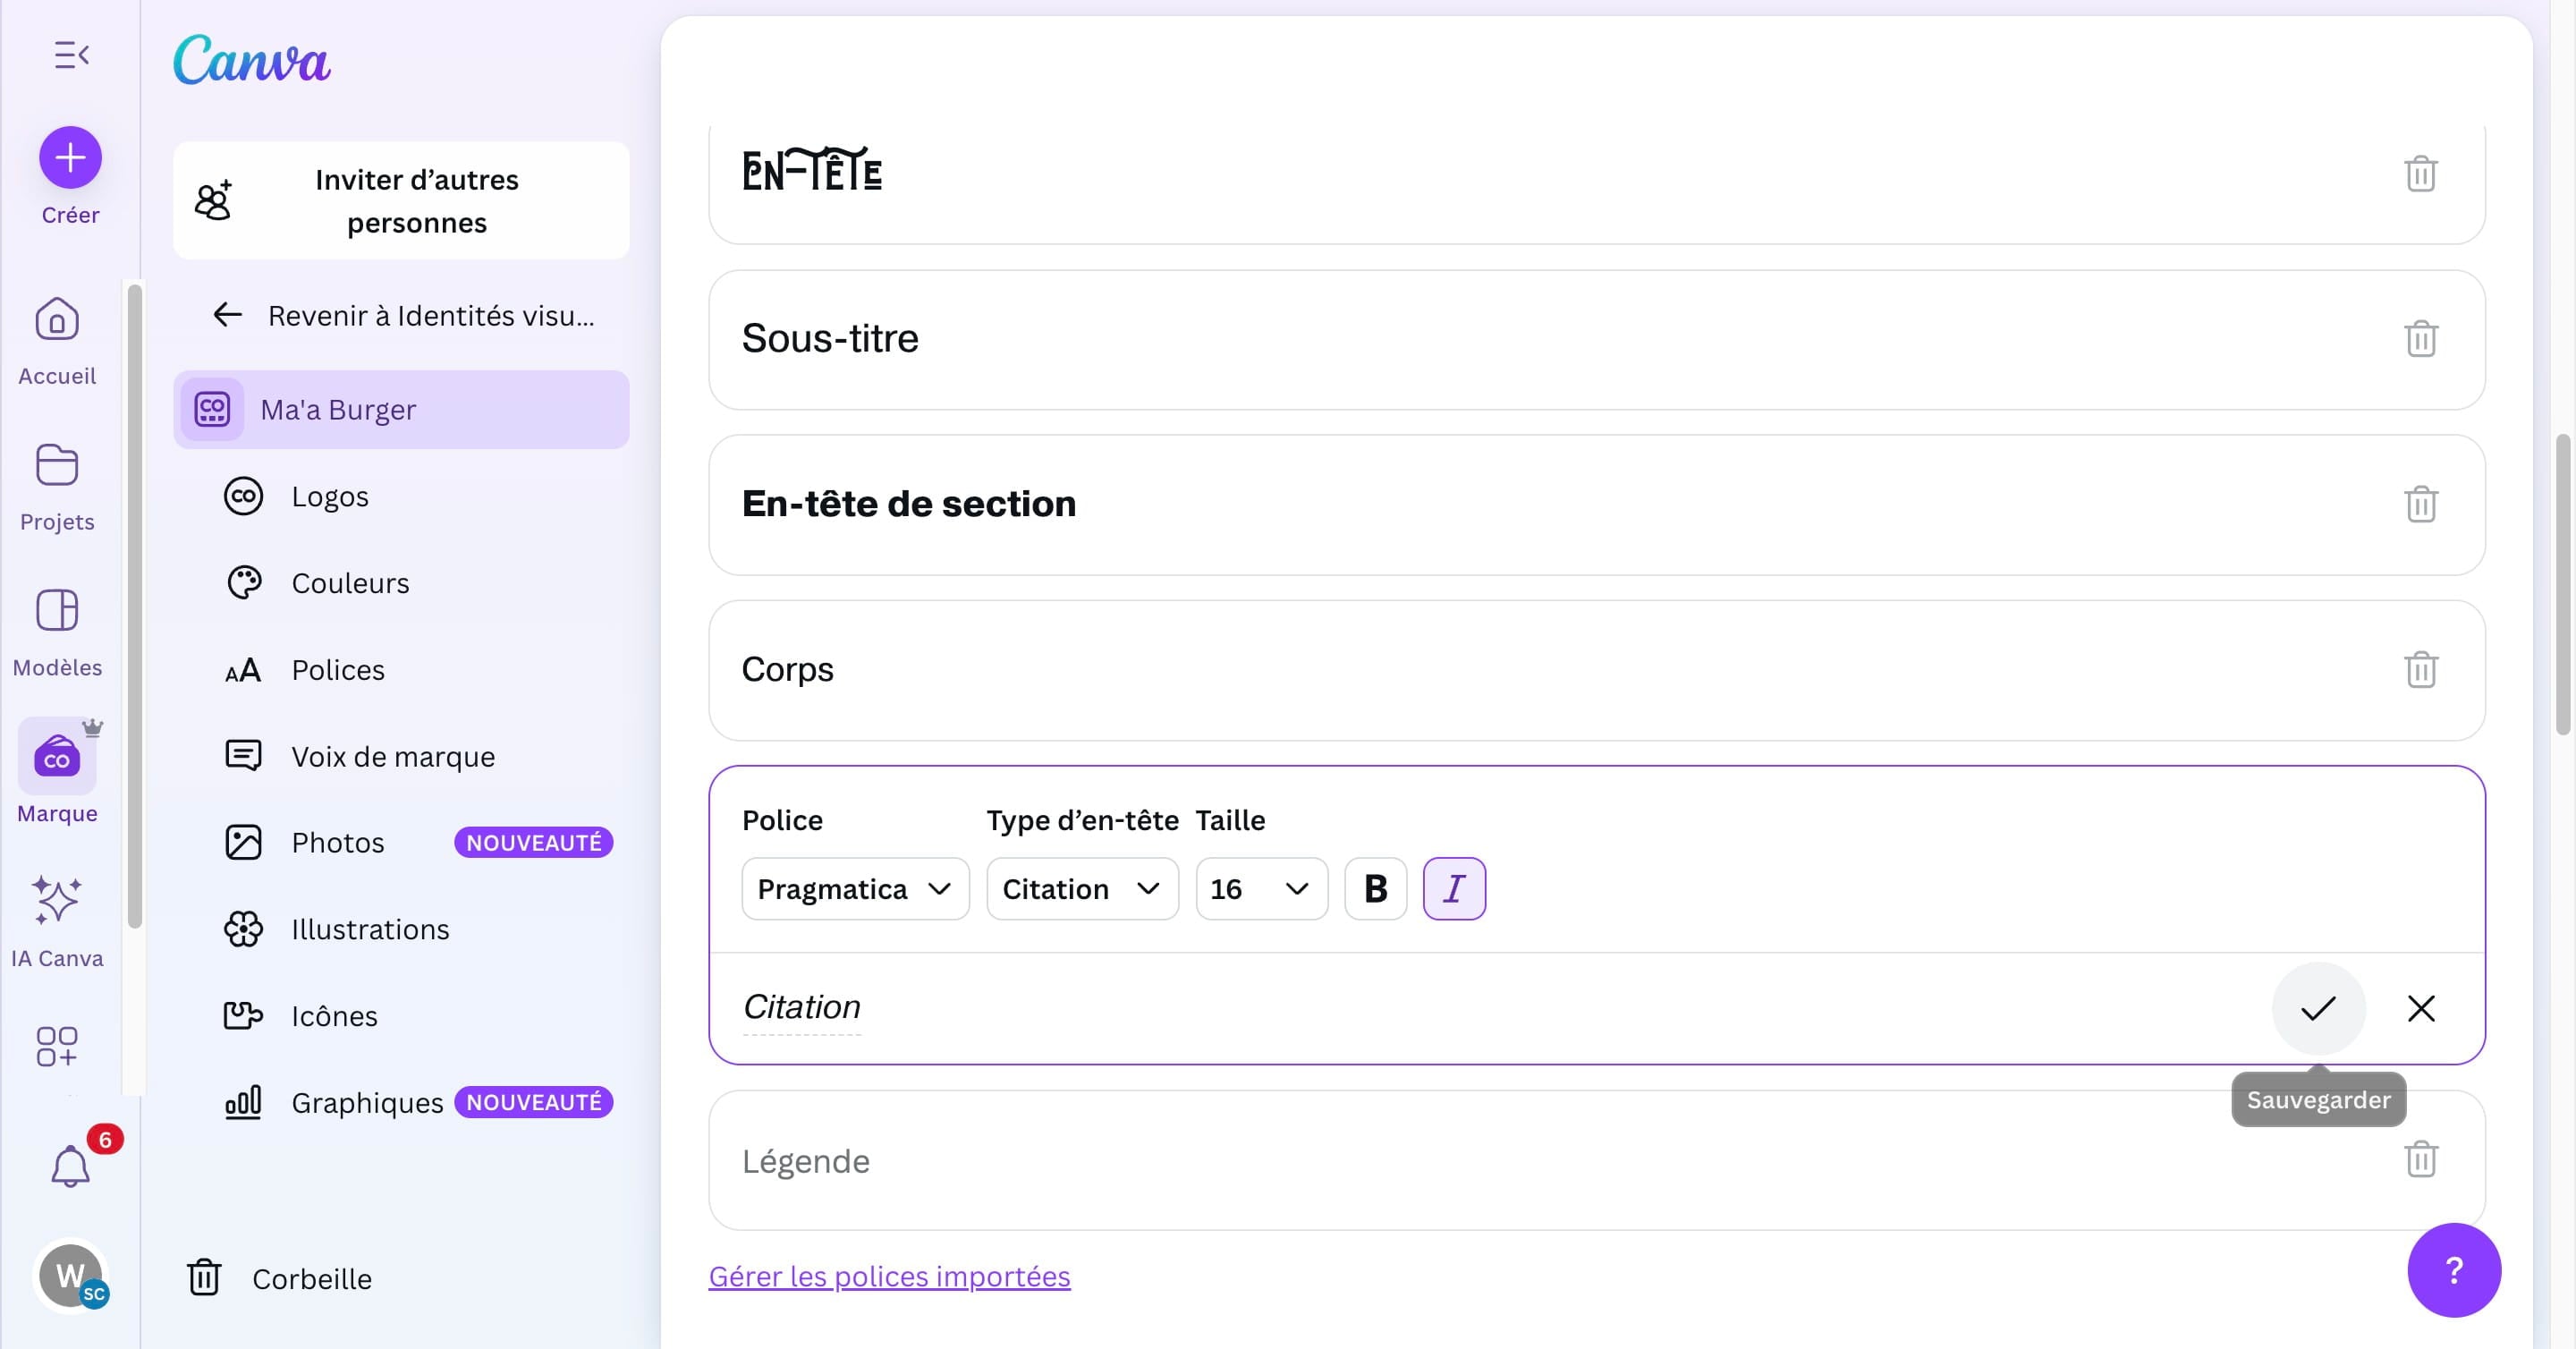Save citation style with checkmark

click(2318, 1008)
